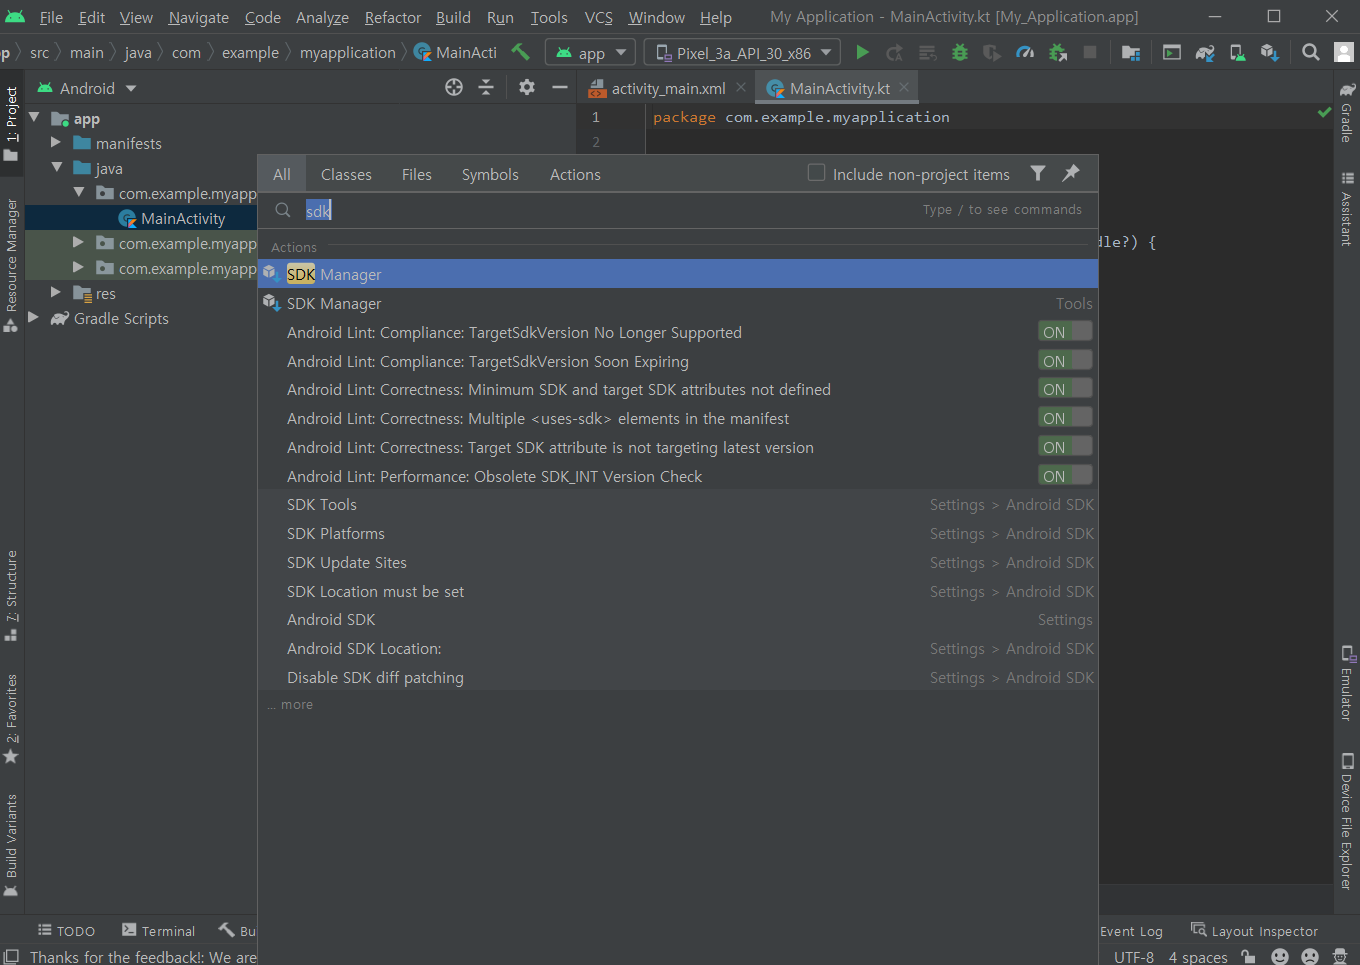Open the Refactor menu
Screen dimensions: 1360x965
393,17
